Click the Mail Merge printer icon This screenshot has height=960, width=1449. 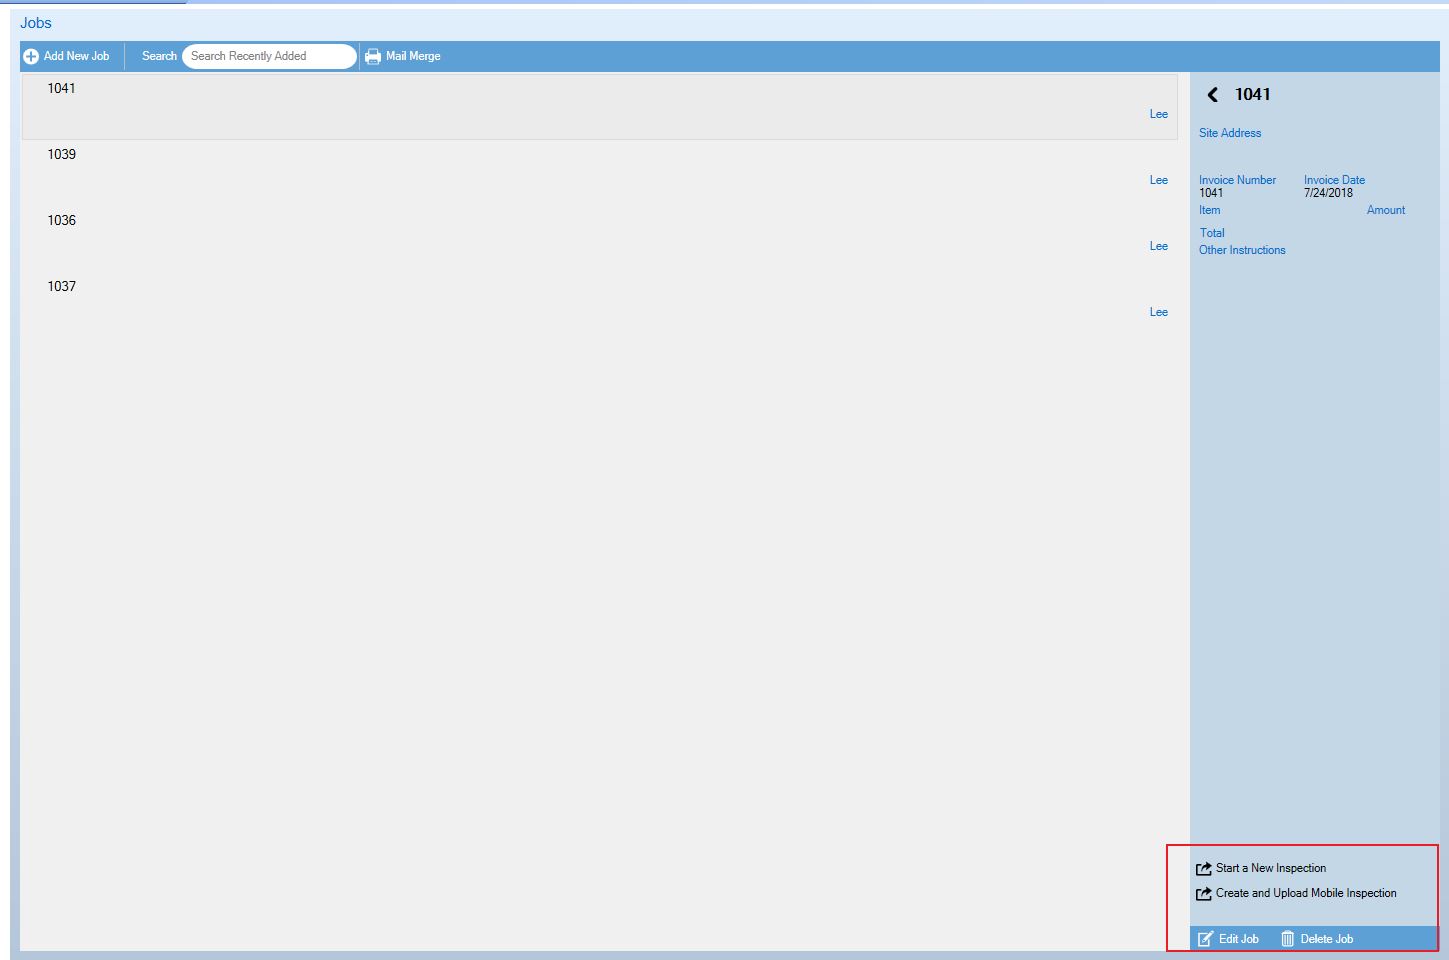pyautogui.click(x=373, y=56)
